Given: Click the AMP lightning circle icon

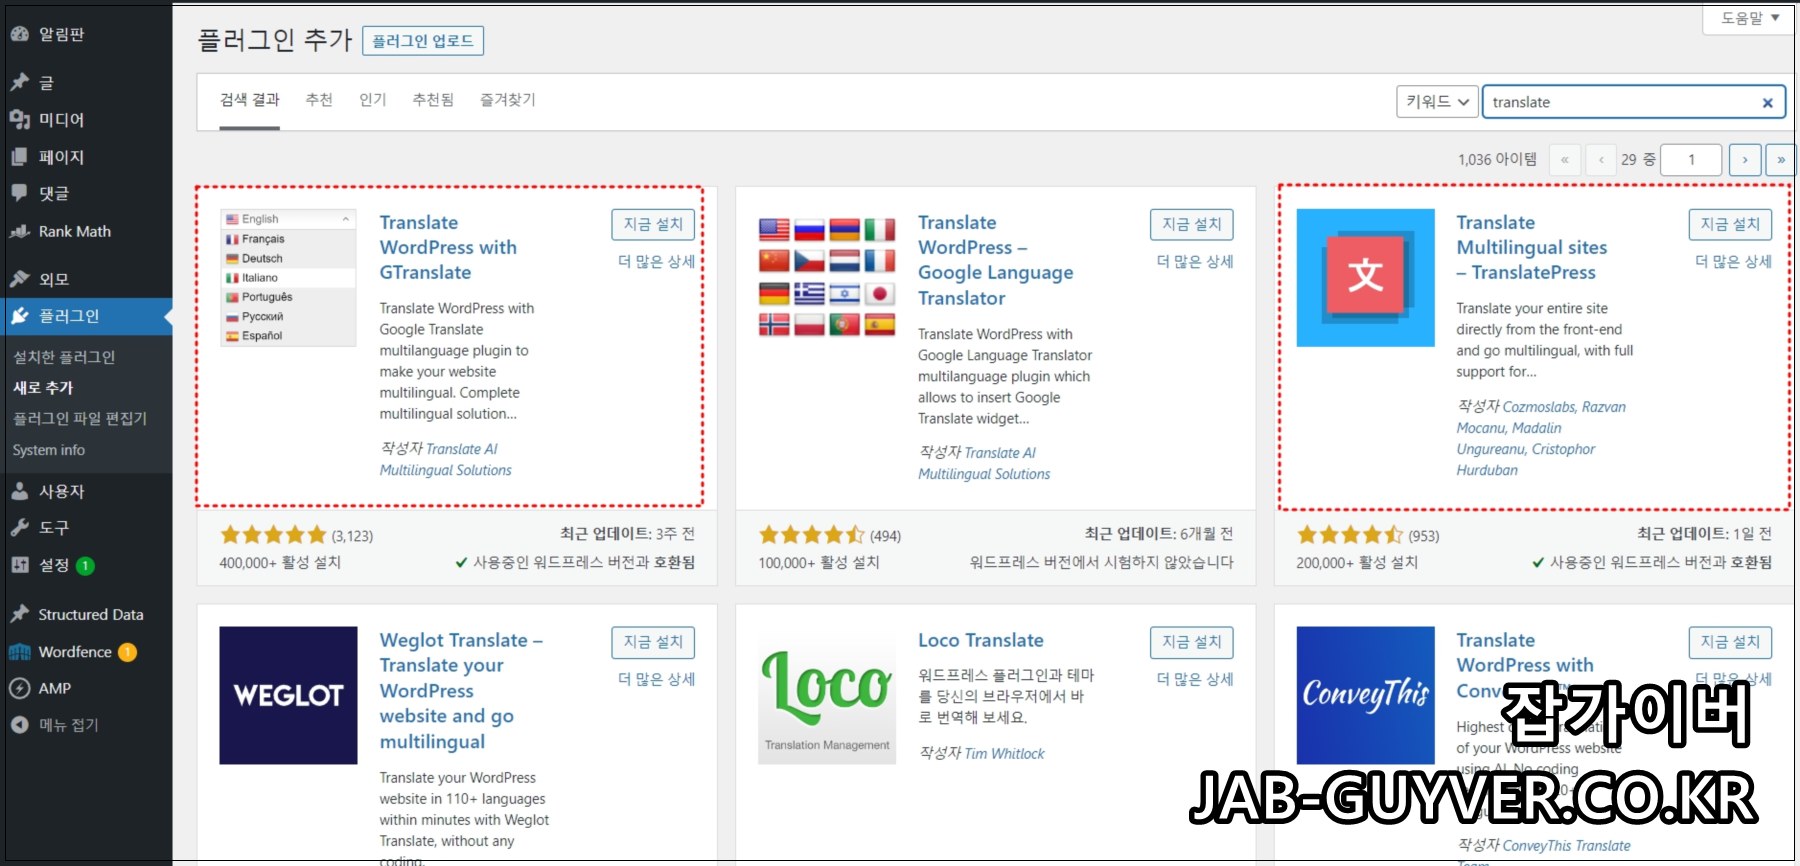Looking at the screenshot, I should 19,688.
